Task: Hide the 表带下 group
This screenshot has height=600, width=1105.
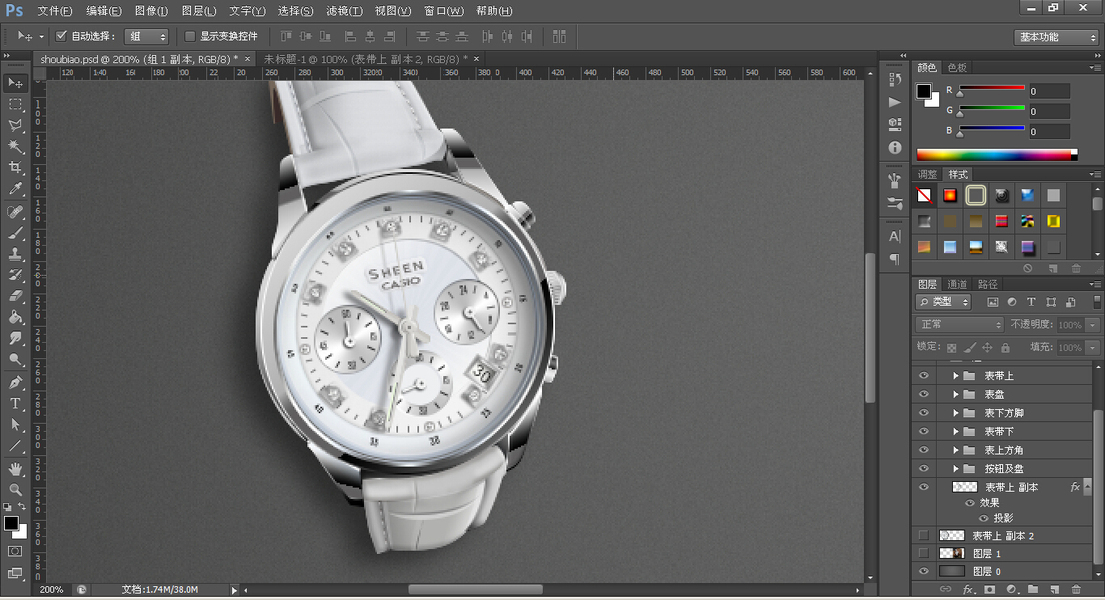Action: (923, 431)
